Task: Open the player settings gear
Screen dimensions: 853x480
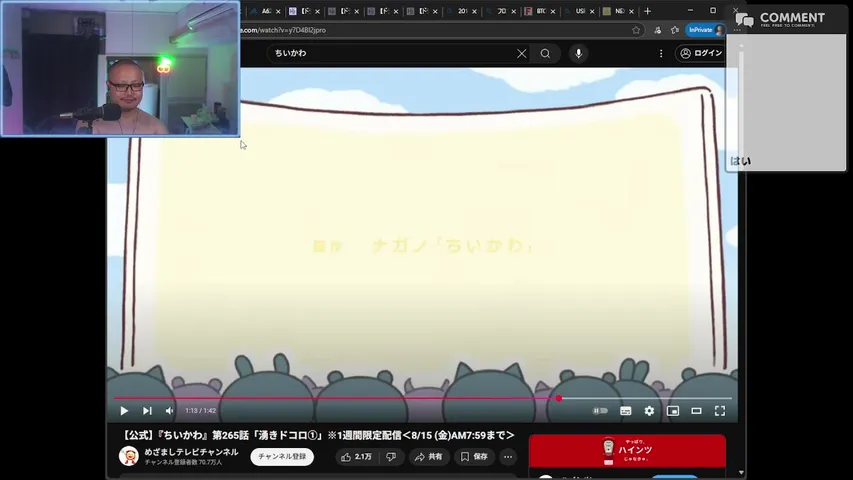Action: (x=649, y=411)
